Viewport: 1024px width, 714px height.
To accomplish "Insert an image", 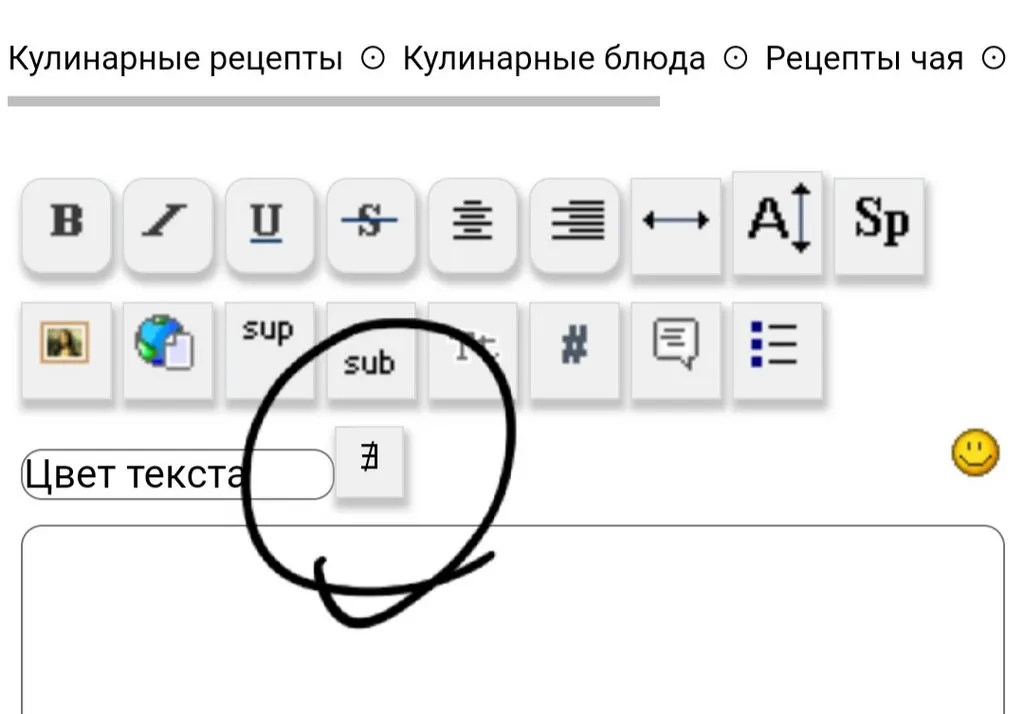I will pyautogui.click(x=64, y=351).
